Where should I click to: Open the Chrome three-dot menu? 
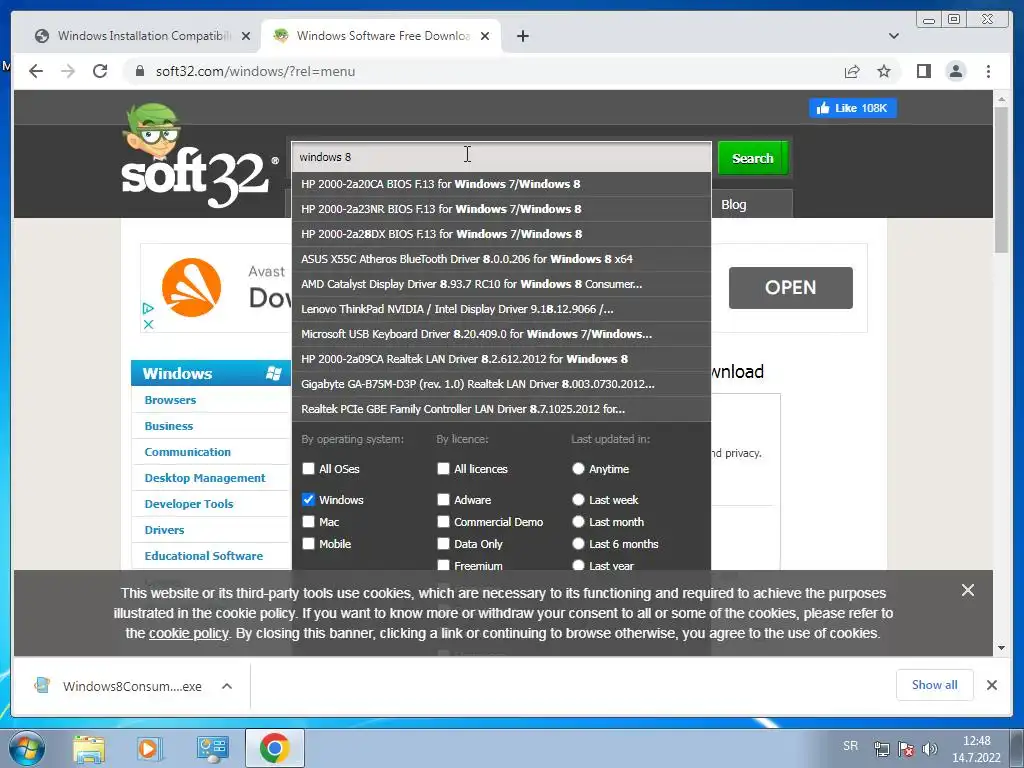pyautogui.click(x=988, y=71)
